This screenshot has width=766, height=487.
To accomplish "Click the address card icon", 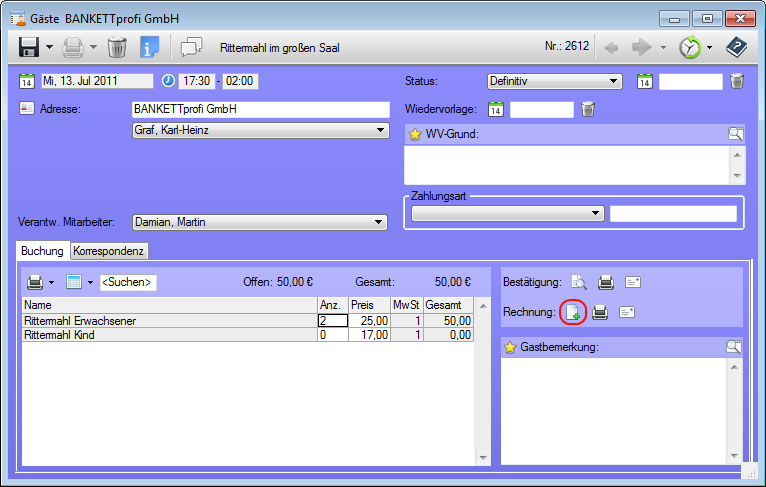I will coord(27,108).
